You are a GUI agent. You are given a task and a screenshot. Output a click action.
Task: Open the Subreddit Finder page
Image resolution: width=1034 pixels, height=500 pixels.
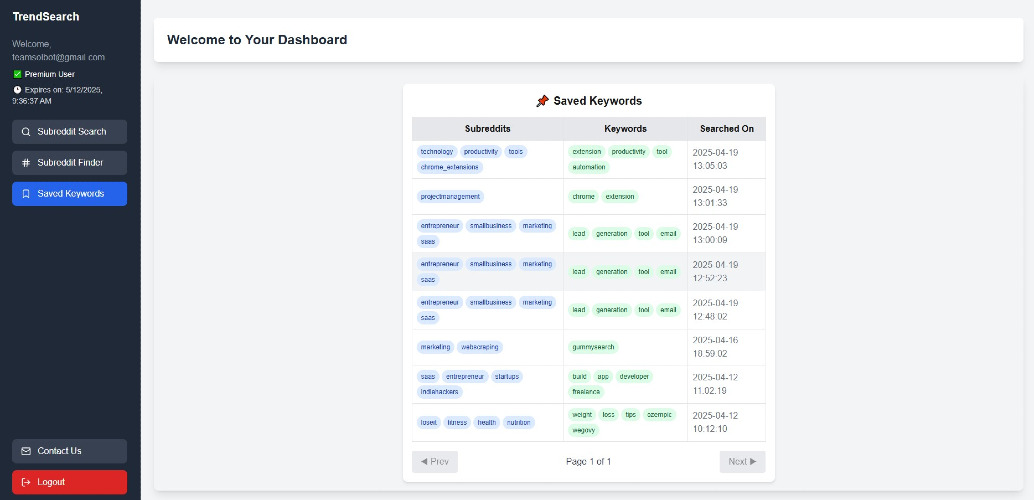pos(69,163)
